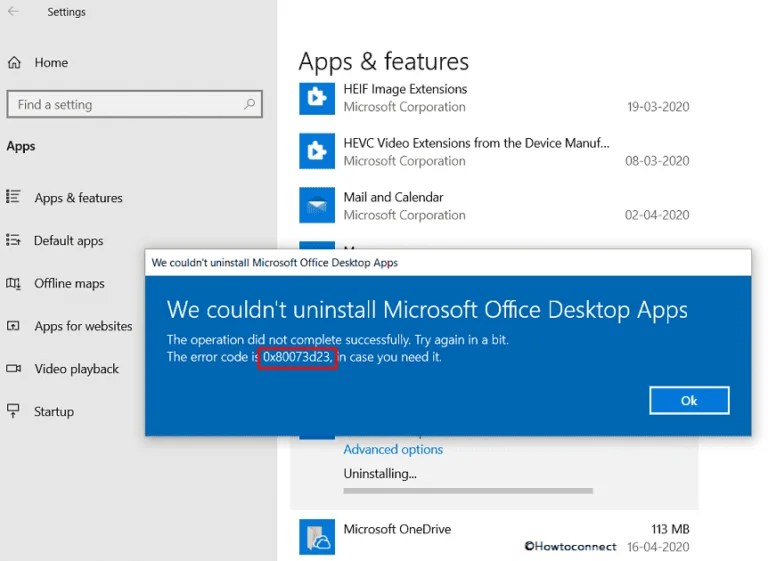Image resolution: width=768 pixels, height=561 pixels.
Task: Select Video playback in sidebar
Action: click(x=76, y=368)
